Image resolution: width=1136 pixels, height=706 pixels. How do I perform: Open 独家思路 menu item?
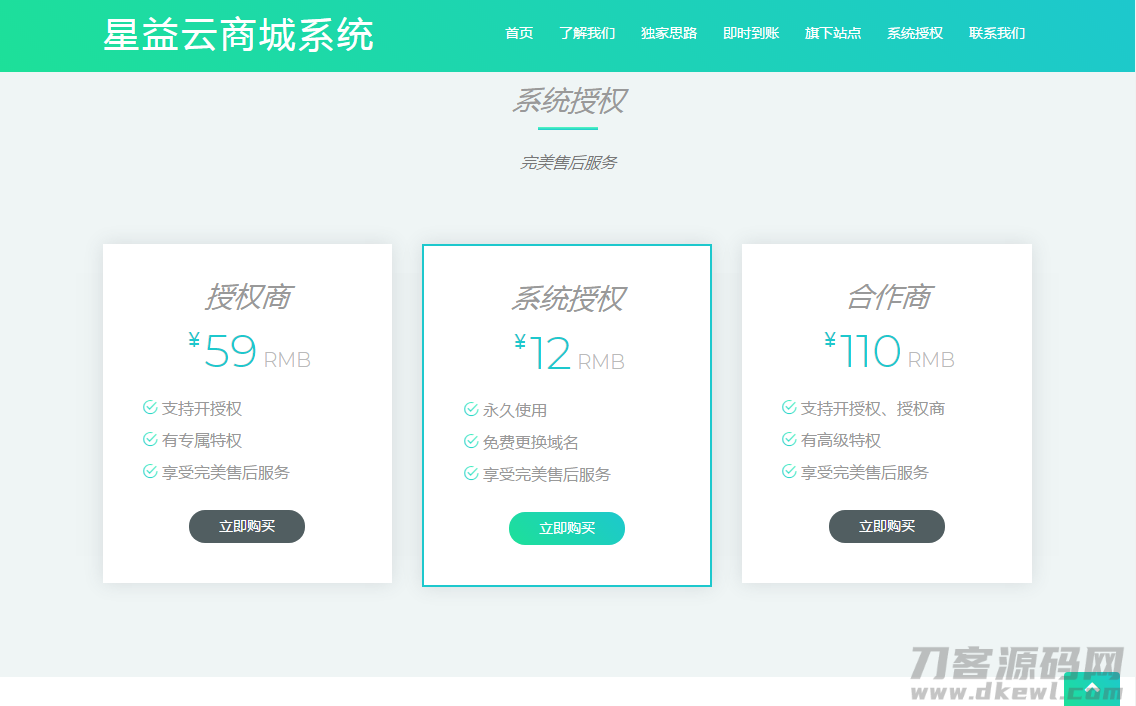[x=669, y=33]
